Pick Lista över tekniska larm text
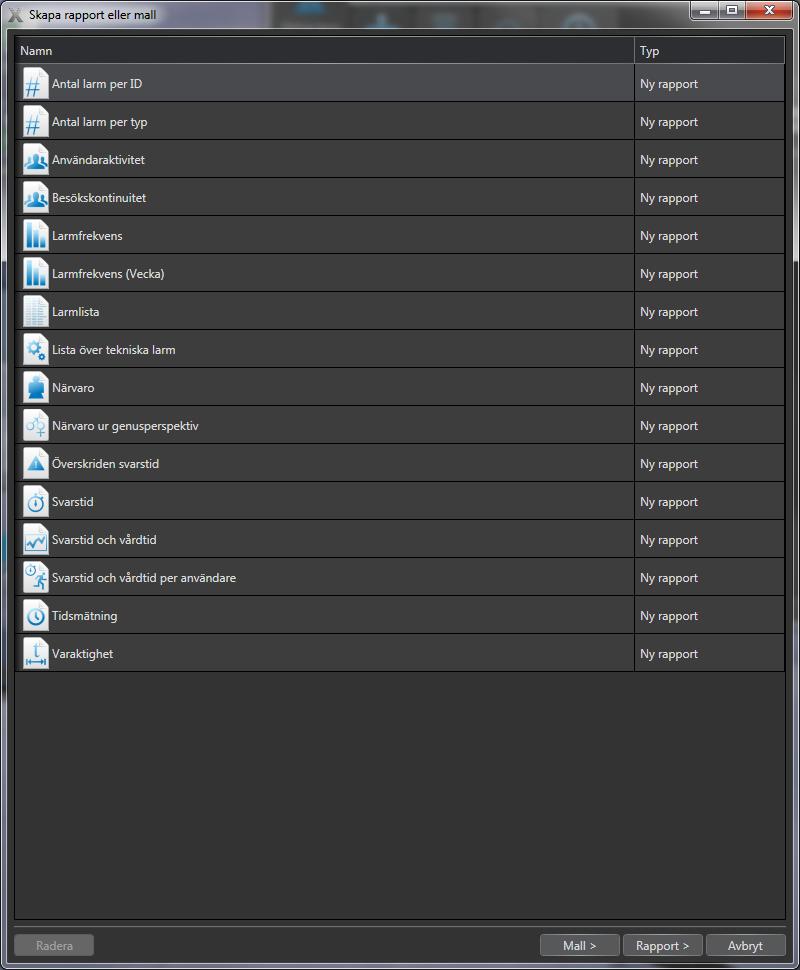Viewport: 800px width, 970px height. (114, 350)
